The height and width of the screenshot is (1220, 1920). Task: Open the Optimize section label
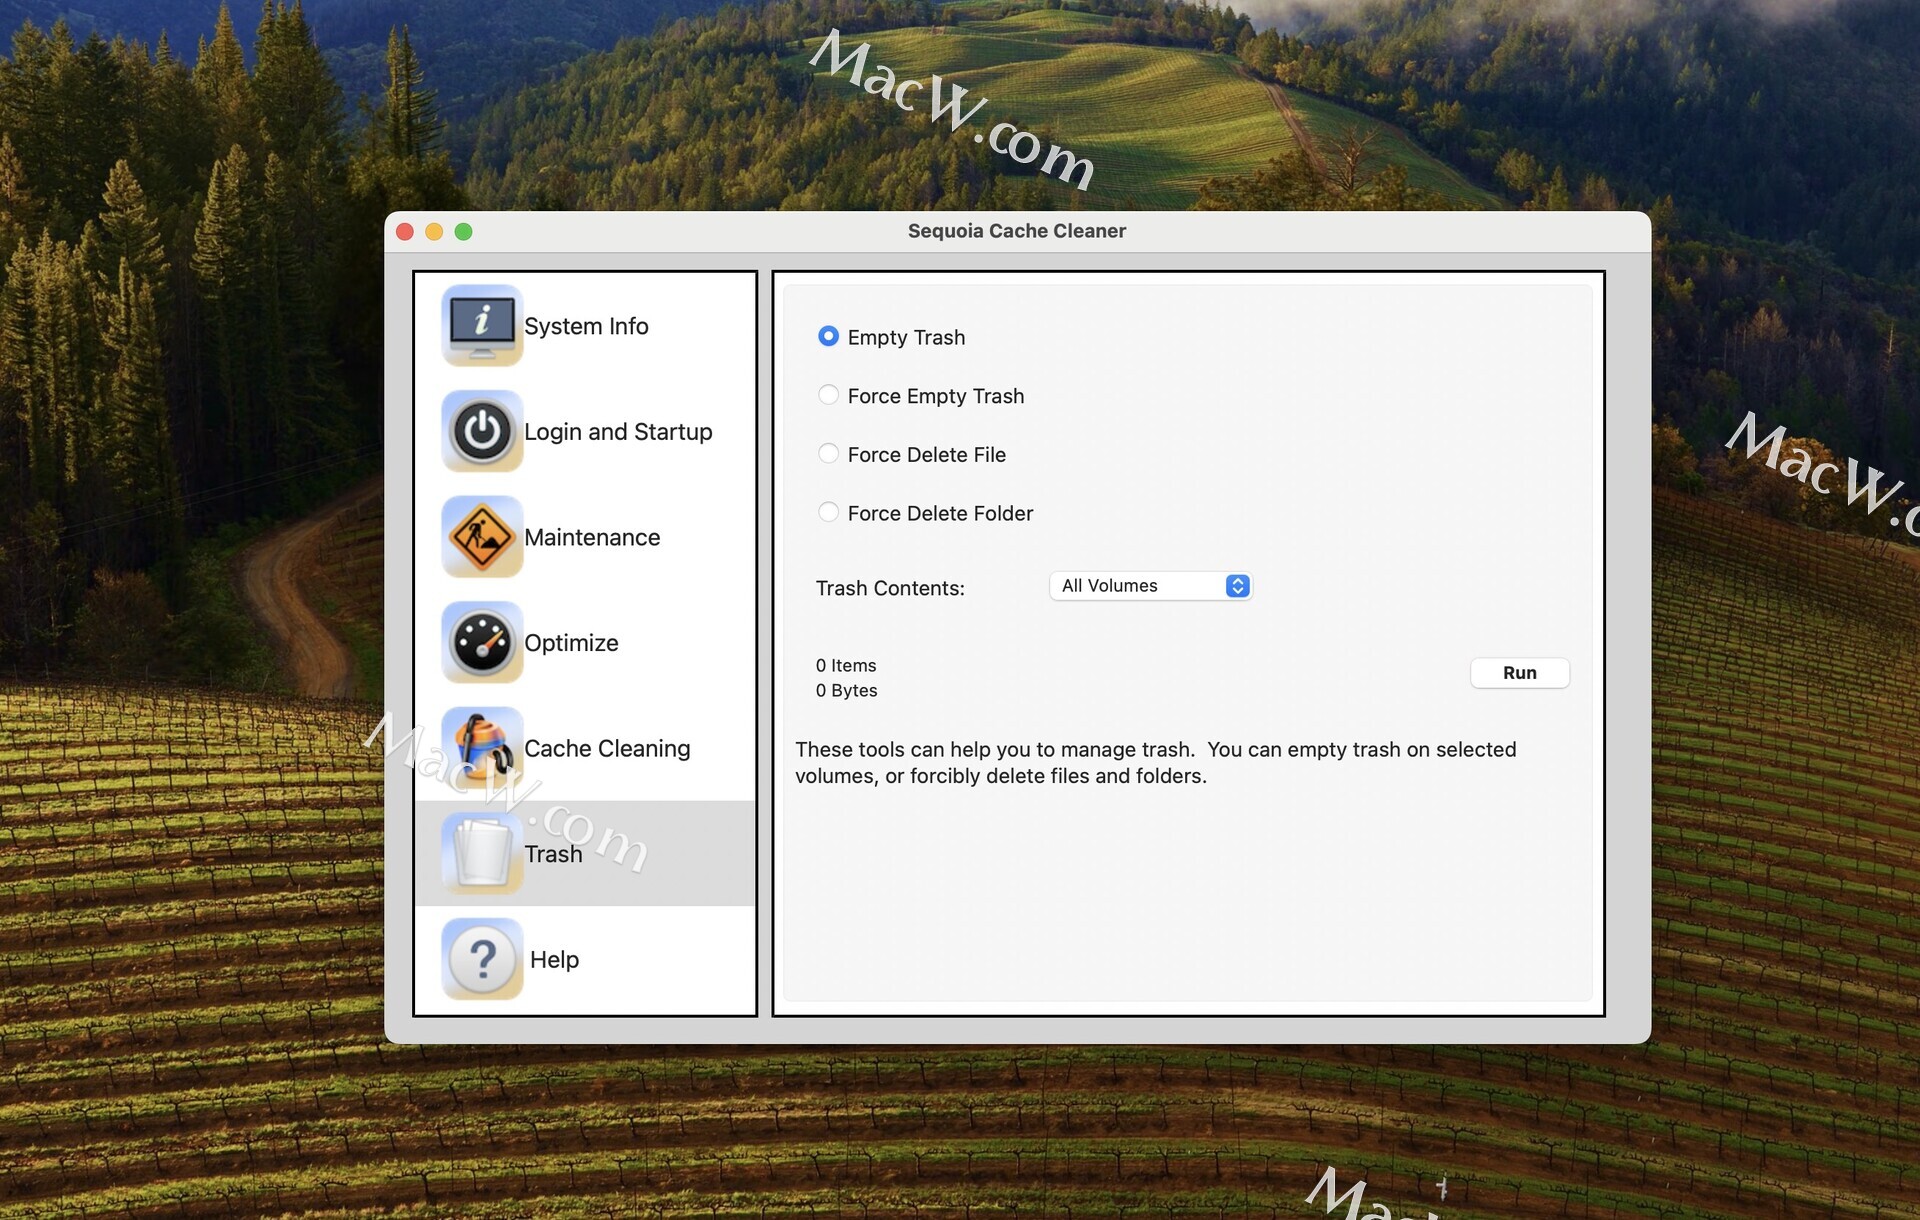point(571,643)
